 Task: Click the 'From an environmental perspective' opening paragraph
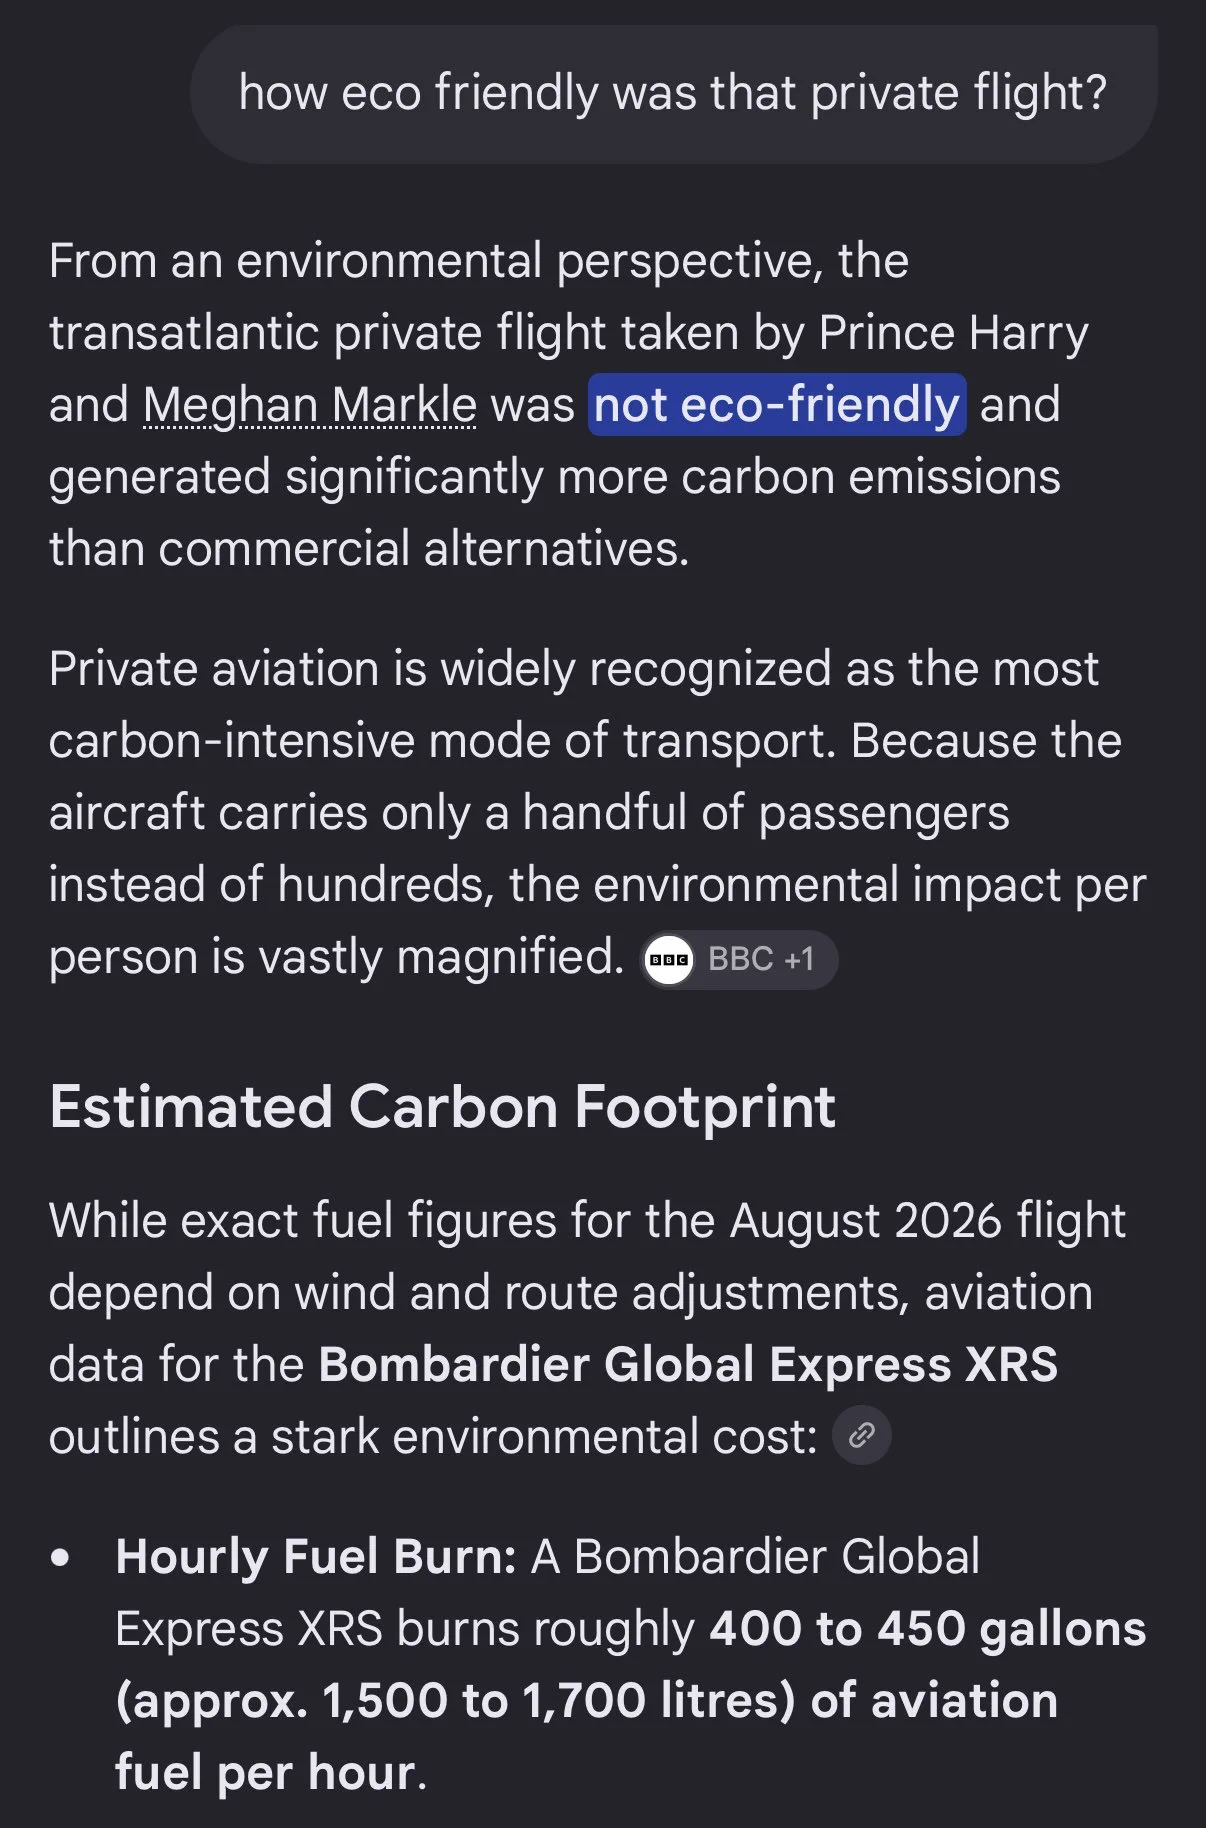569,405
